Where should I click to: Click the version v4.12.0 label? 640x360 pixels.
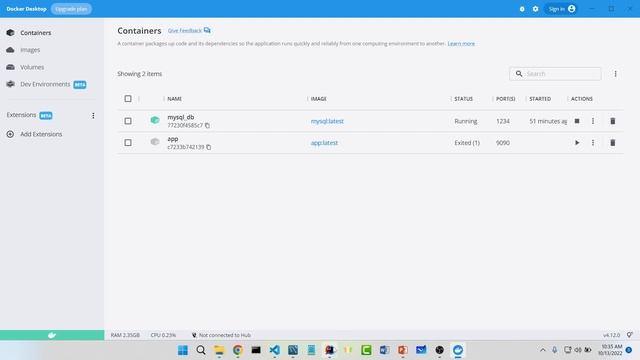(x=611, y=335)
